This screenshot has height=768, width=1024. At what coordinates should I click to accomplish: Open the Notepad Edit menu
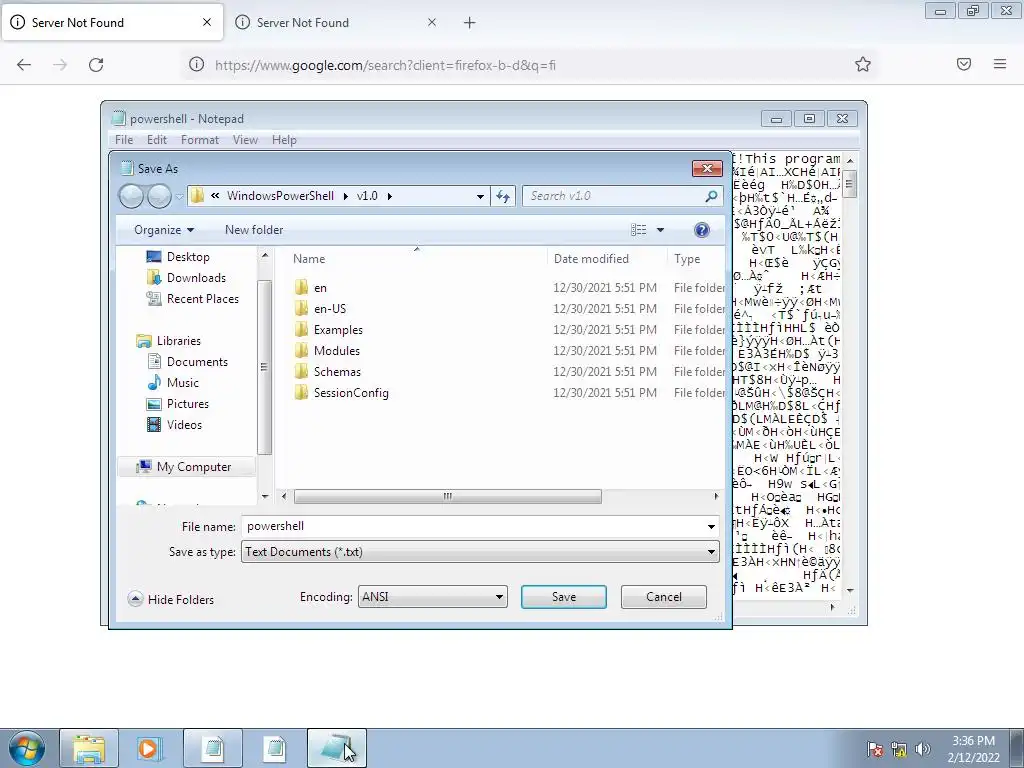[157, 140]
